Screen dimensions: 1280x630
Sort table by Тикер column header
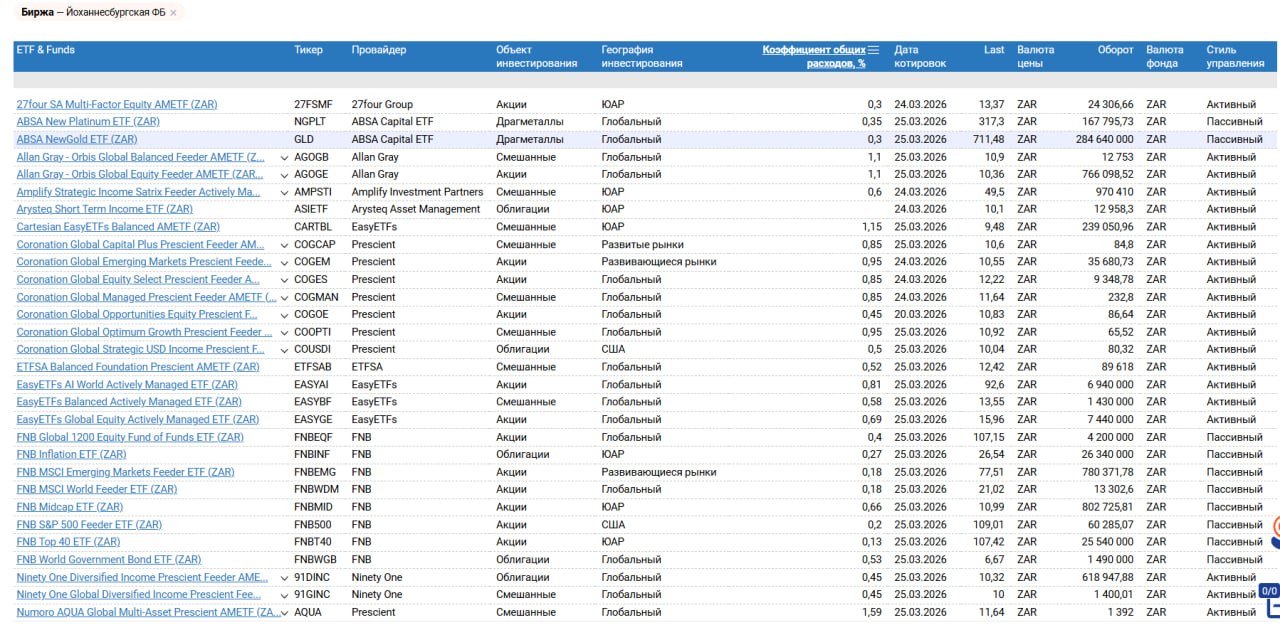[308, 50]
